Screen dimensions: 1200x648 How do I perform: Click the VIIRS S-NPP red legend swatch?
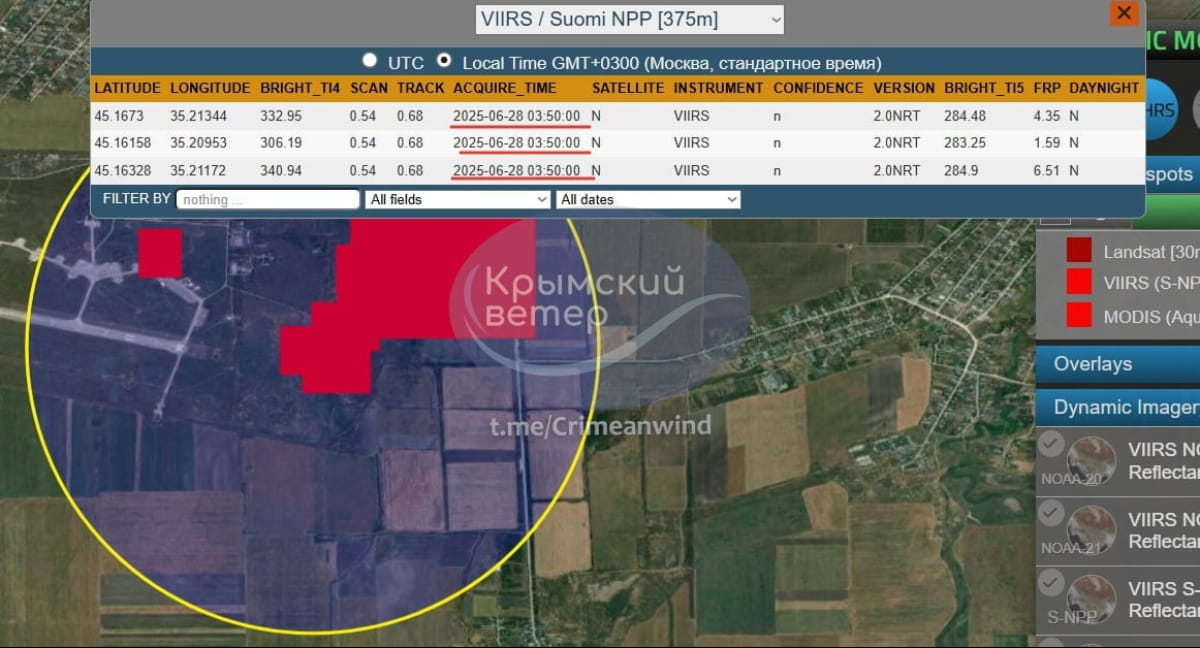(x=1078, y=281)
